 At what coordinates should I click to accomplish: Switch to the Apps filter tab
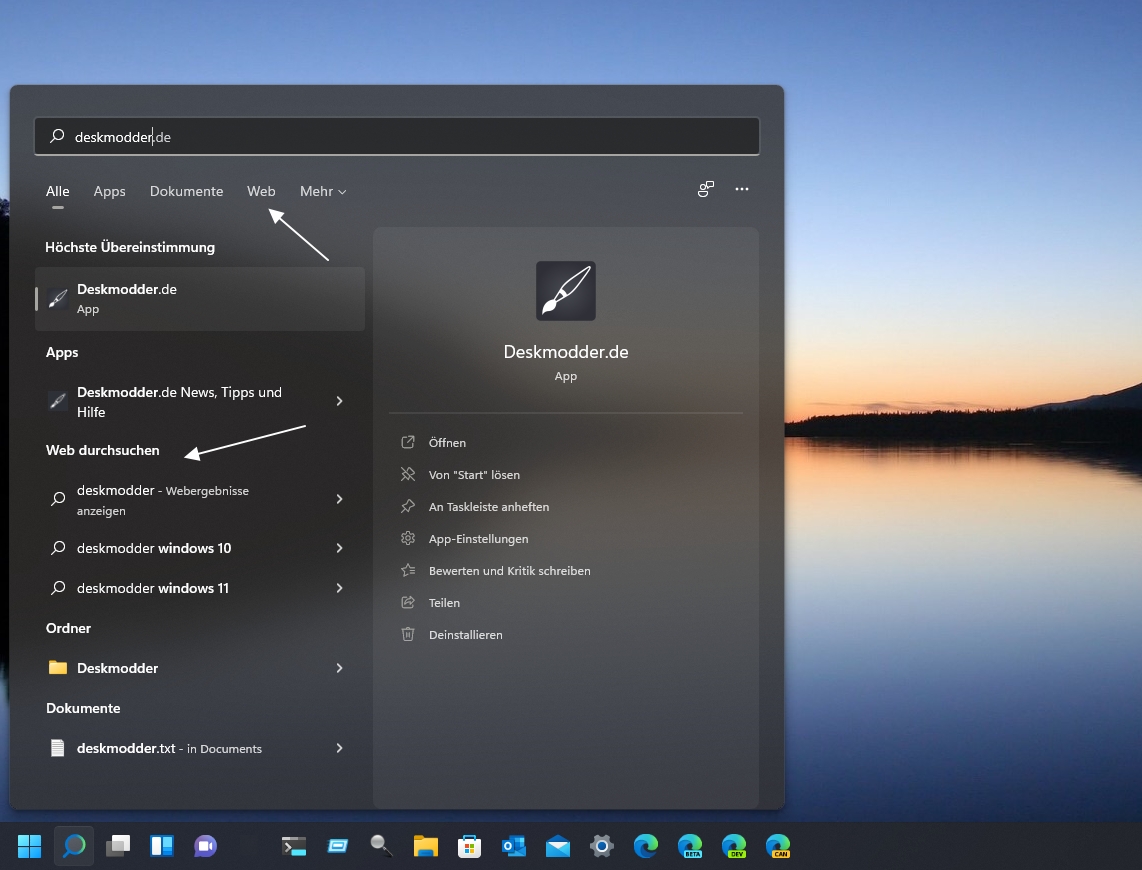click(109, 191)
